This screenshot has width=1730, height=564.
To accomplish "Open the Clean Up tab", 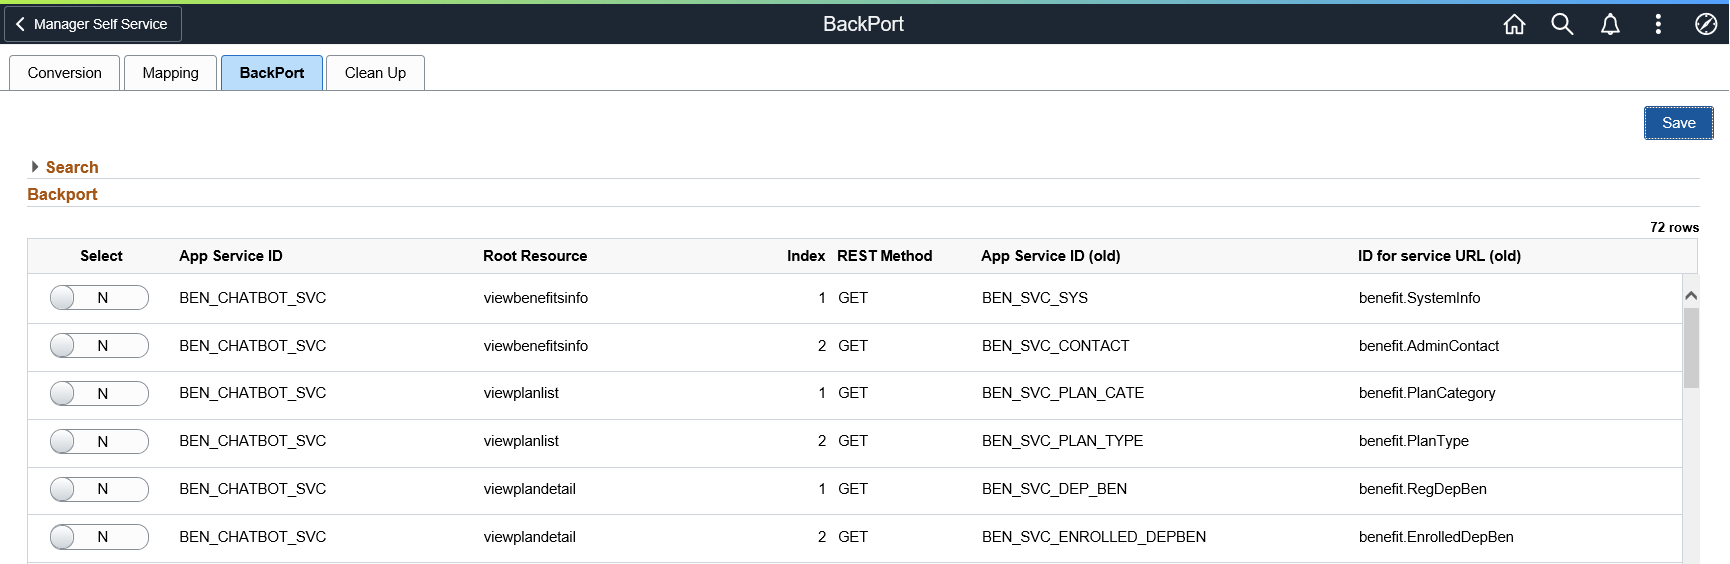I will click(x=376, y=73).
